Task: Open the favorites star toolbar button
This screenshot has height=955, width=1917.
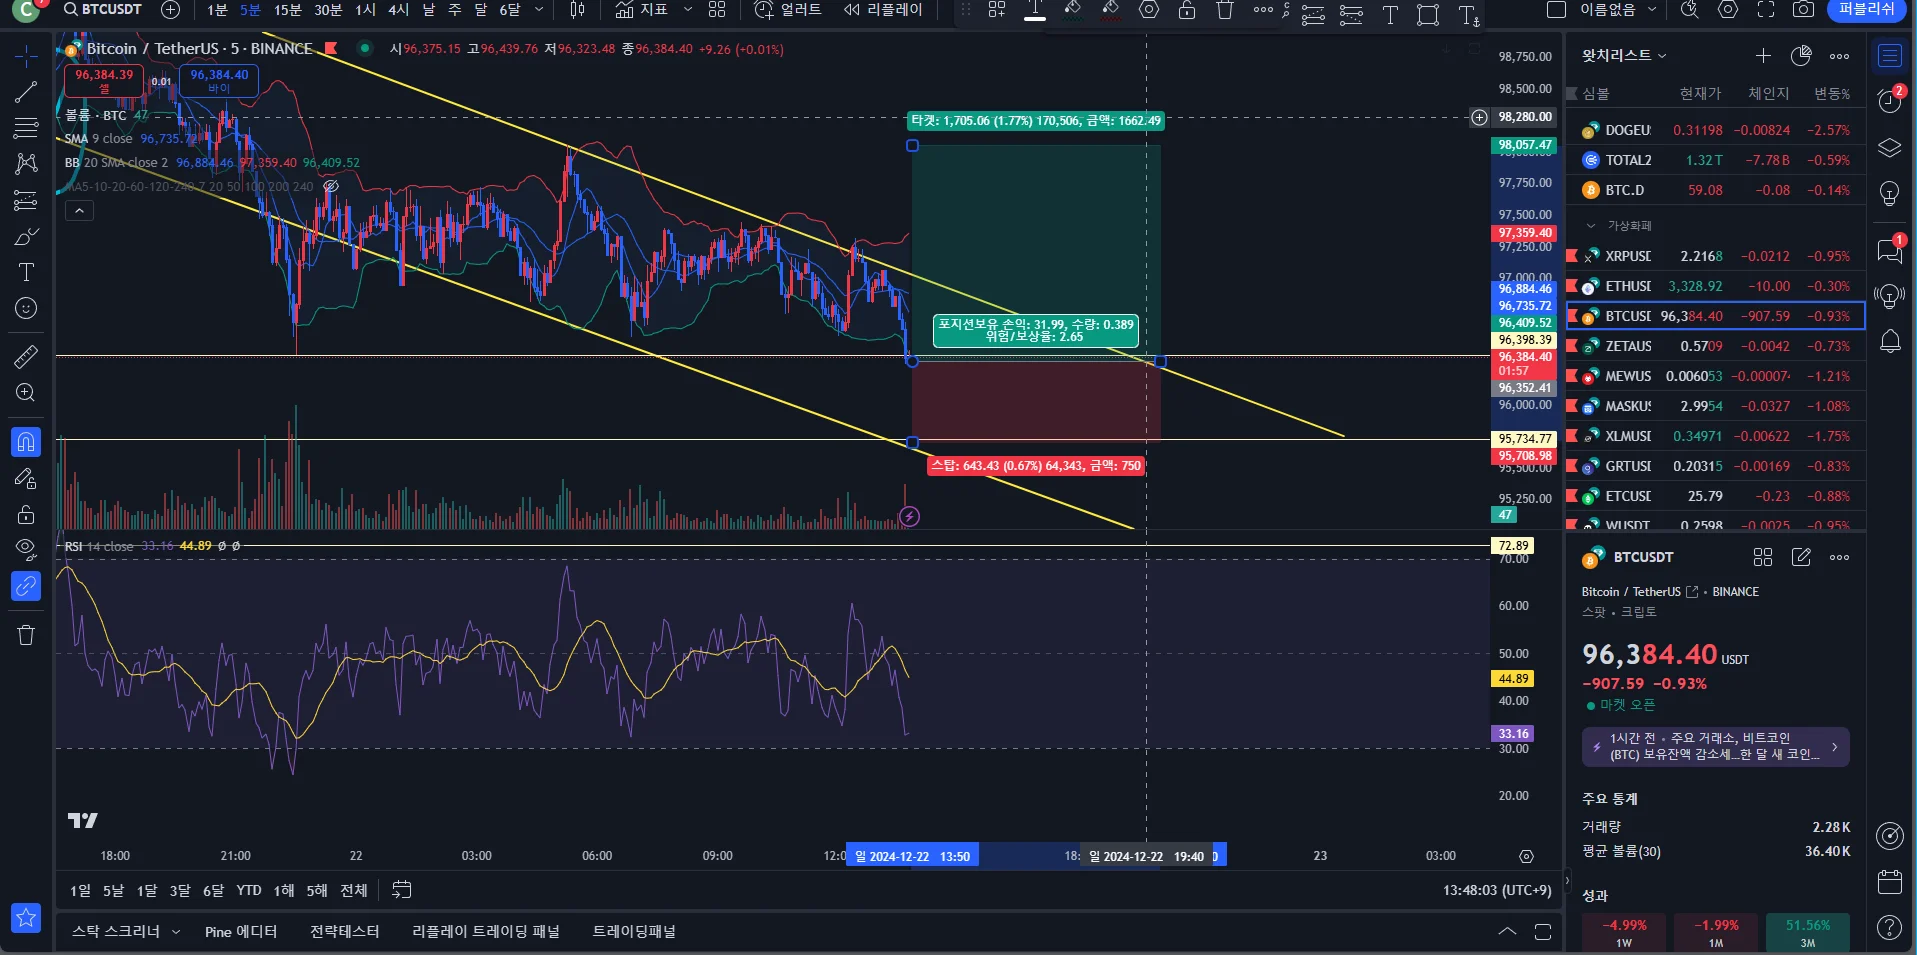Action: click(x=26, y=918)
